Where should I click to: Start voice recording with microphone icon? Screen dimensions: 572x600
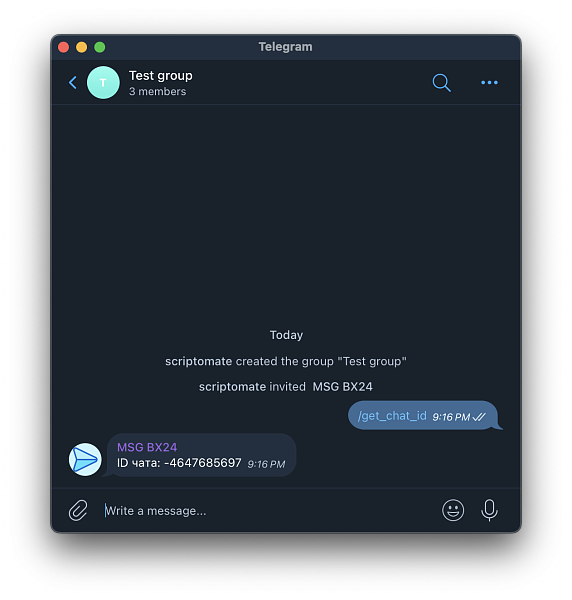[489, 510]
